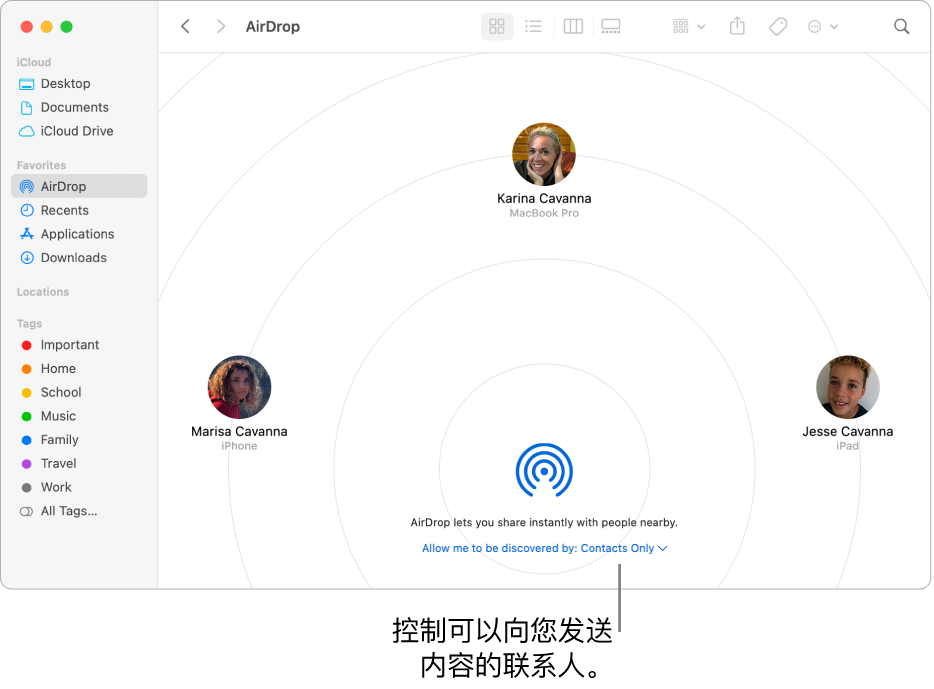Close the Finder window with red button
The width and height of the screenshot is (934, 689).
point(26,27)
